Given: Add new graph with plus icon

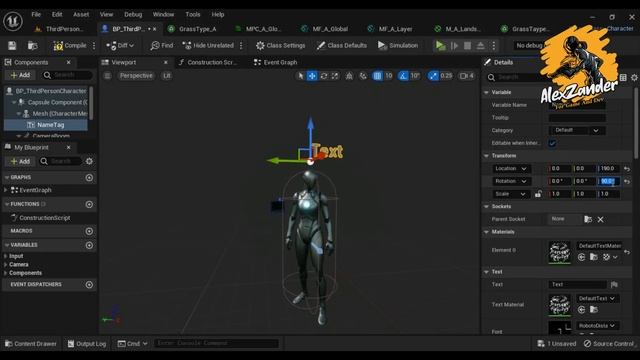Looking at the screenshot, I should tap(89, 178).
